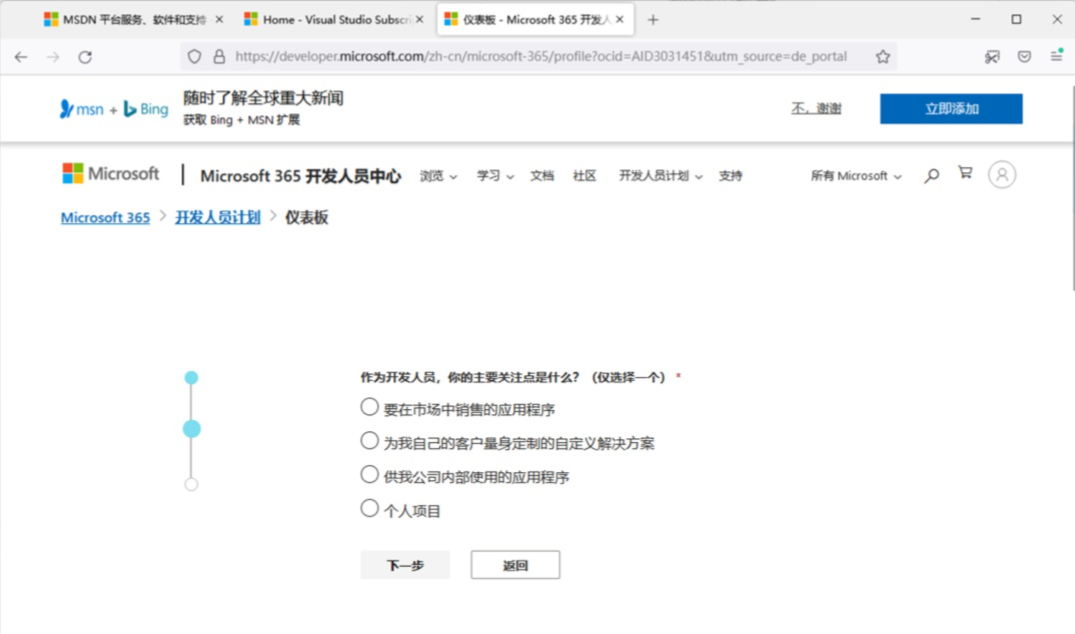
Task: Select 要在市场中销售的应用程序 radio option
Action: [x=370, y=407]
